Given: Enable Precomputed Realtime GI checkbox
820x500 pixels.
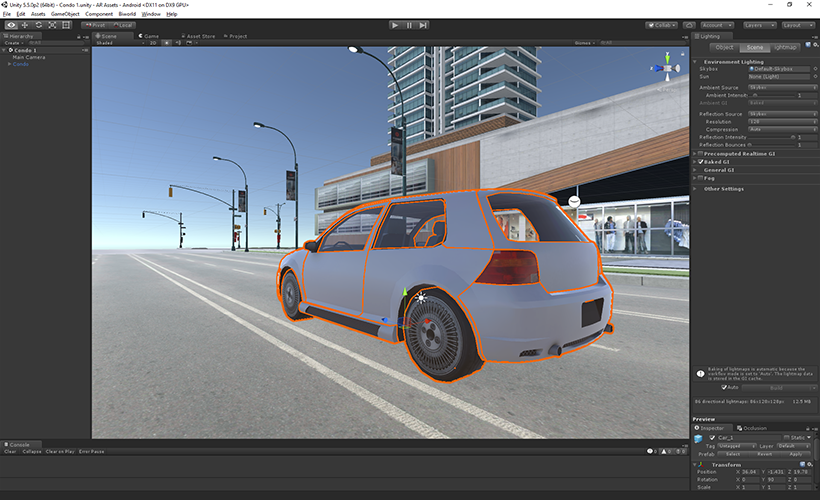Looking at the screenshot, I should (700, 154).
